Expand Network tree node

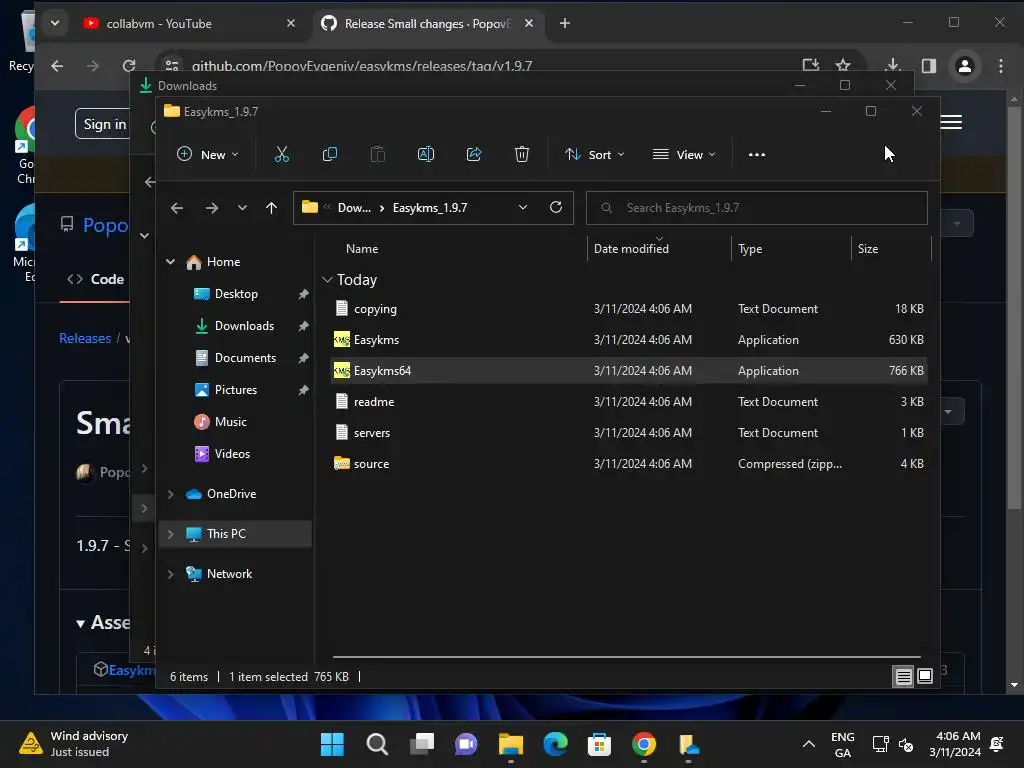pyautogui.click(x=170, y=574)
